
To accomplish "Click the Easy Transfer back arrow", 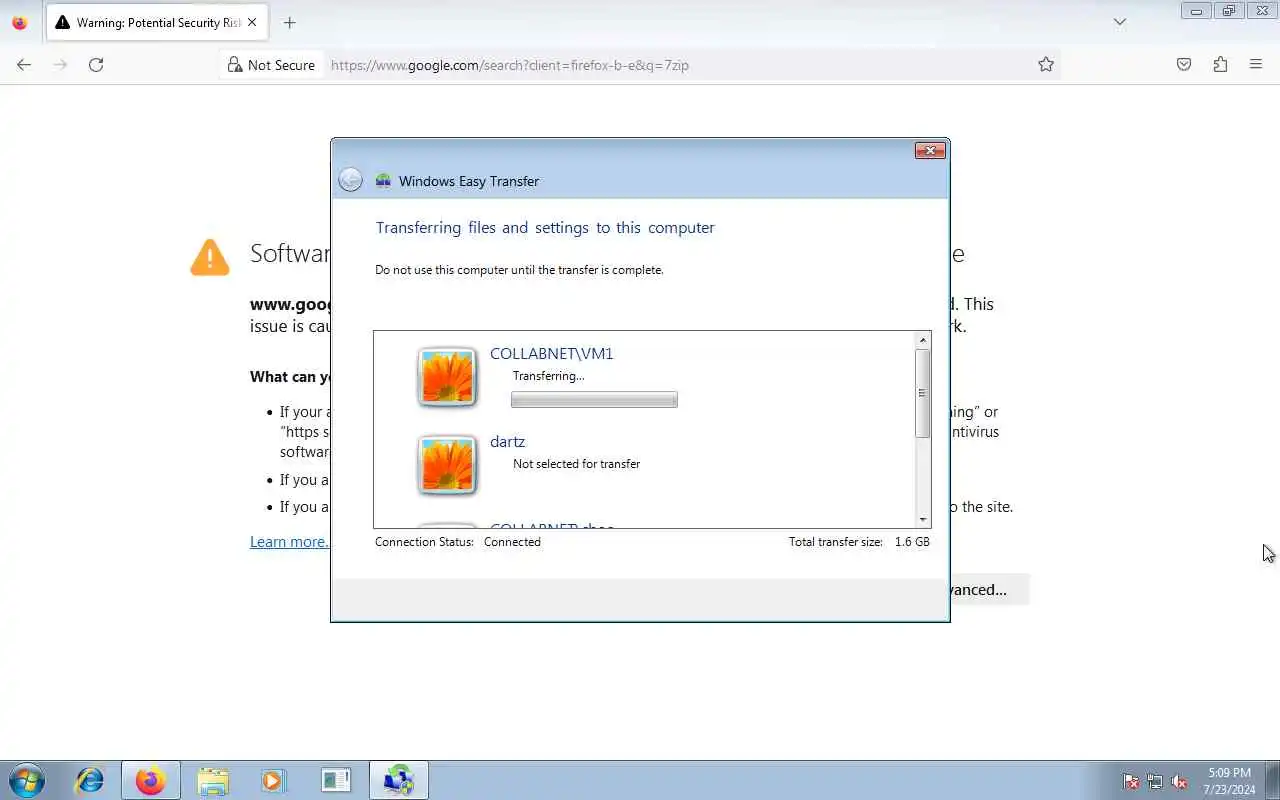I will [x=350, y=180].
